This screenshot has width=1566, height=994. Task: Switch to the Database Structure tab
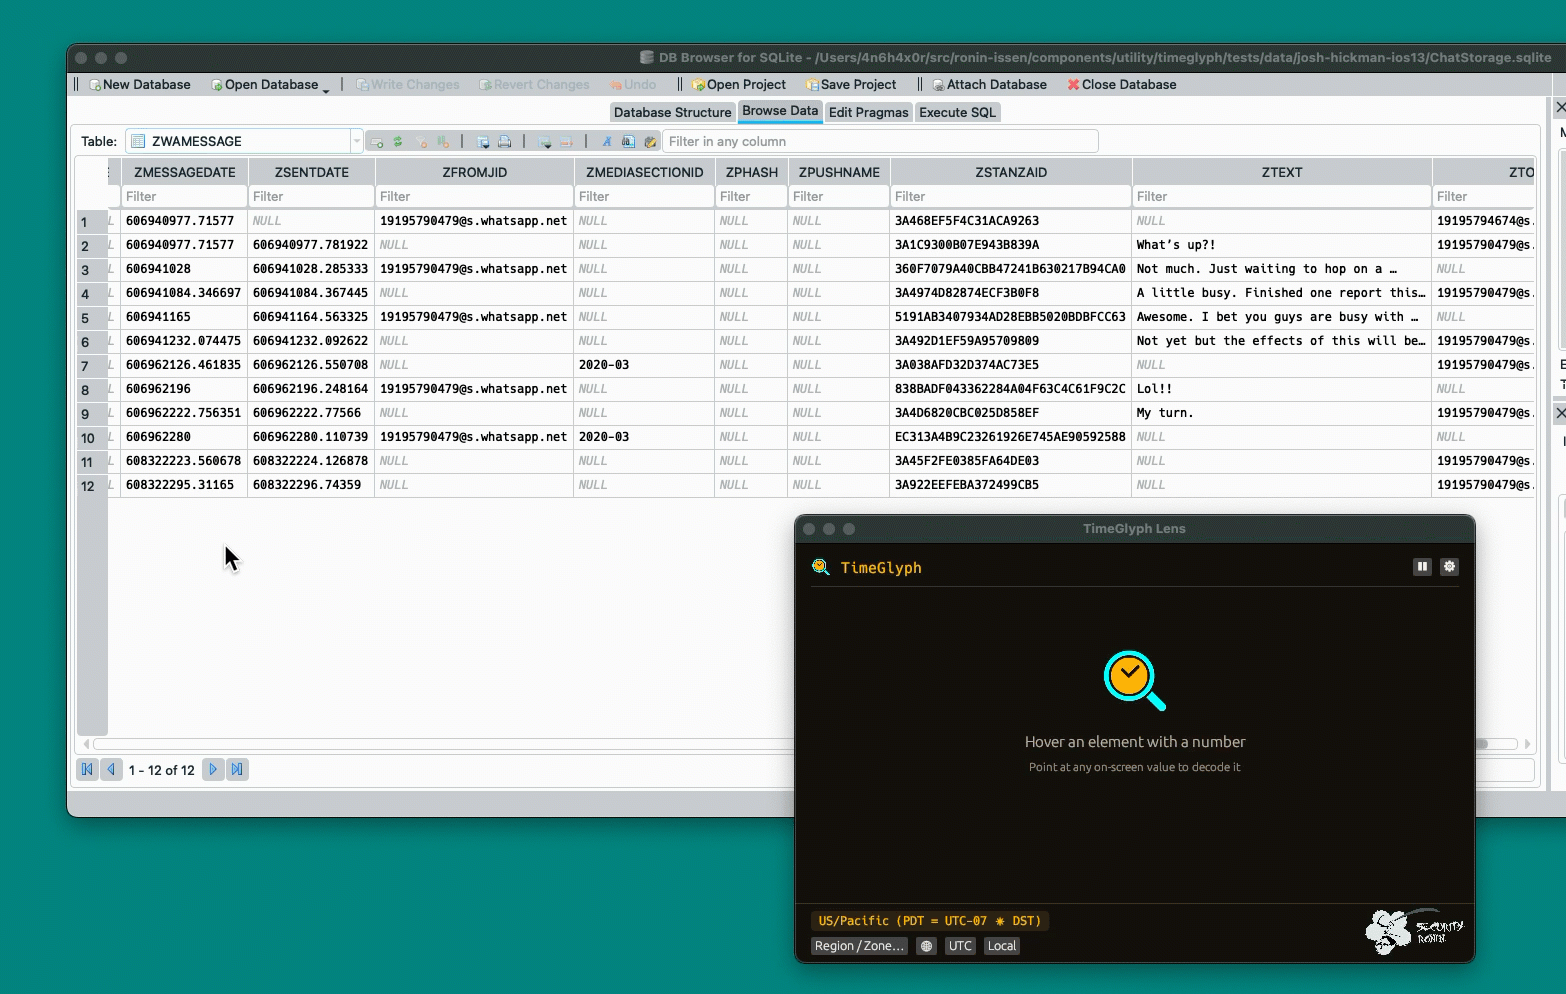click(673, 112)
